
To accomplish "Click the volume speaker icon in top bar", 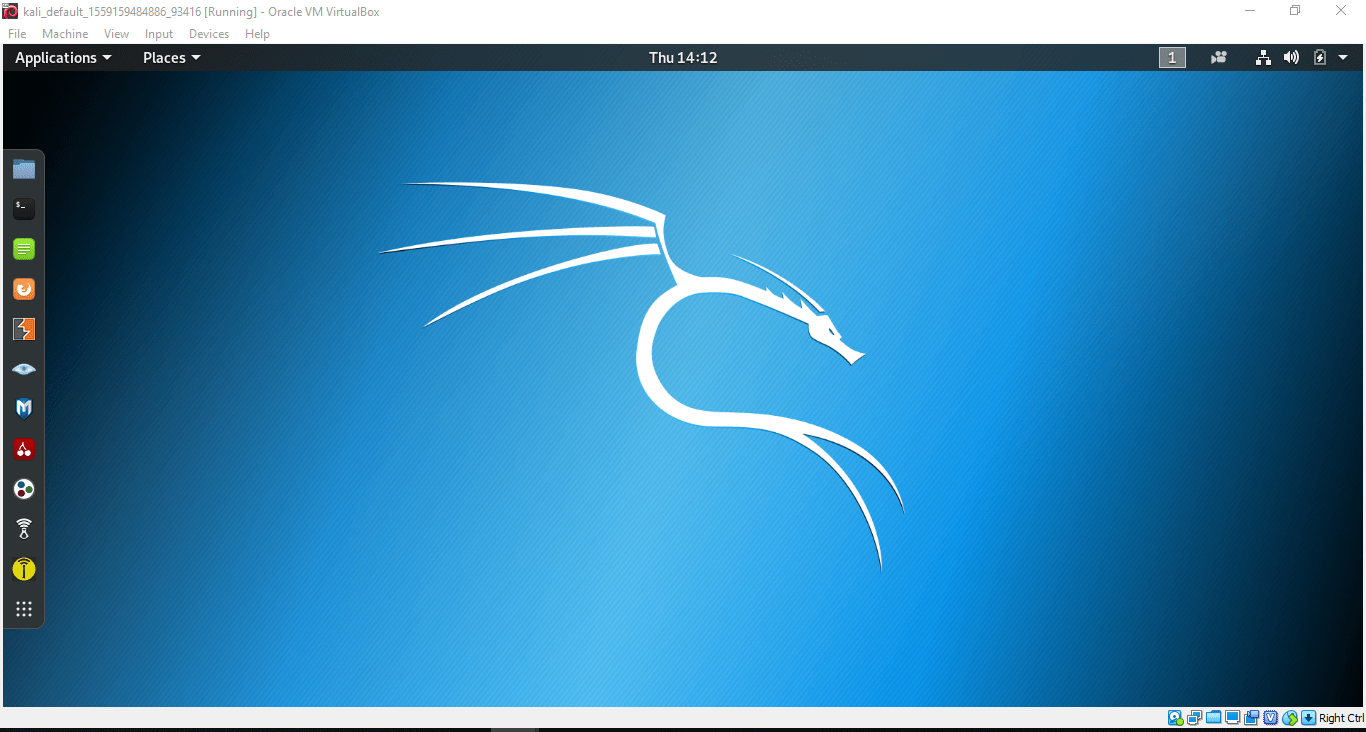I will [x=1291, y=58].
